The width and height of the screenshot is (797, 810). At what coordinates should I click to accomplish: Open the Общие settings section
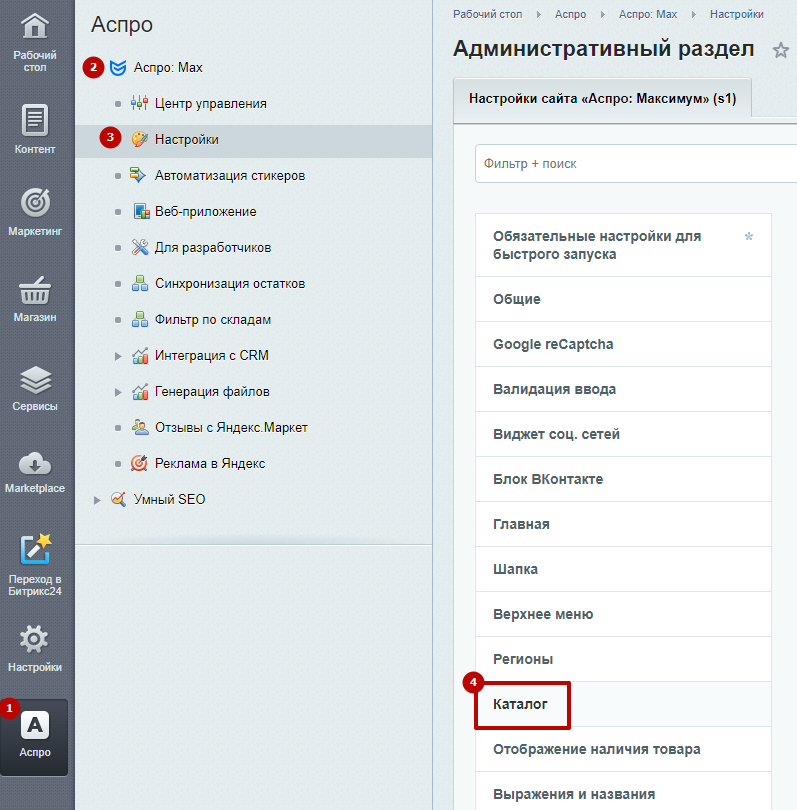pos(623,299)
